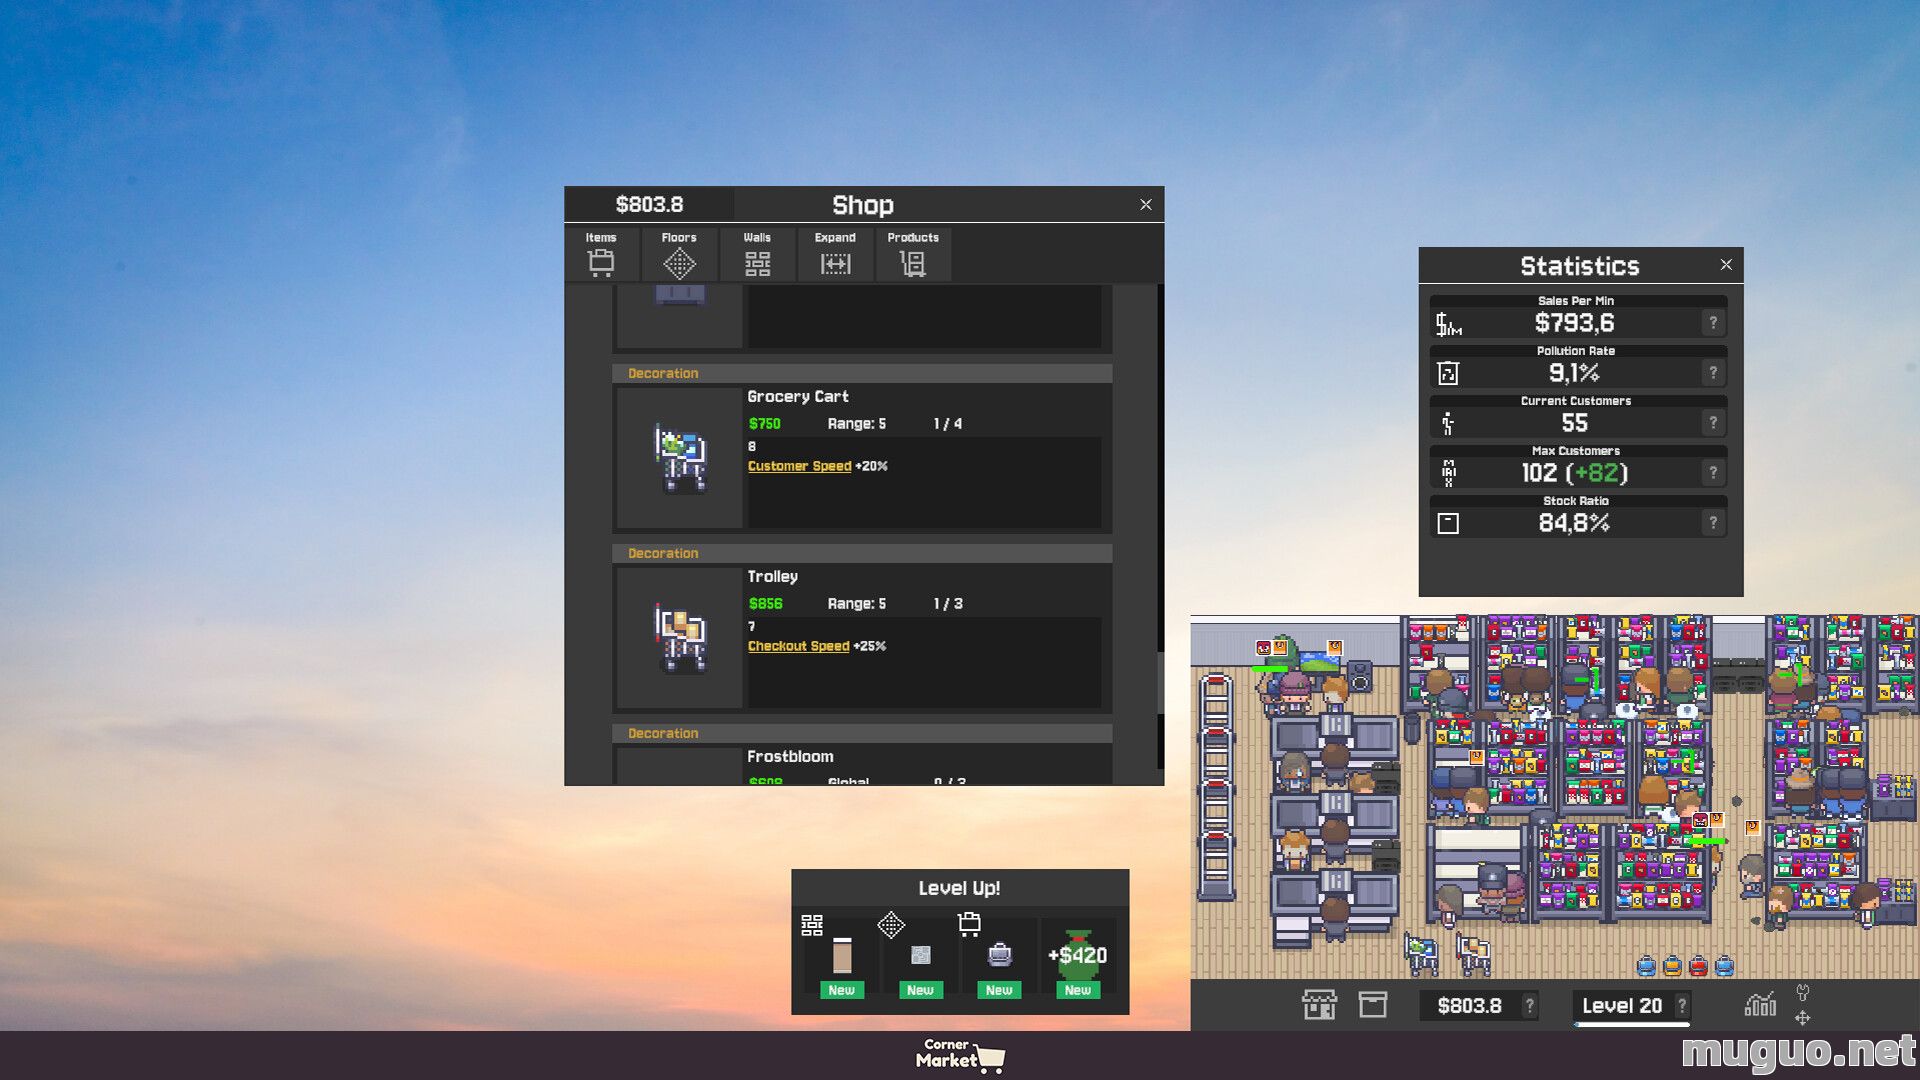Viewport: 1920px width, 1080px height.
Task: Select the Expand tab in Shop
Action: click(835, 254)
